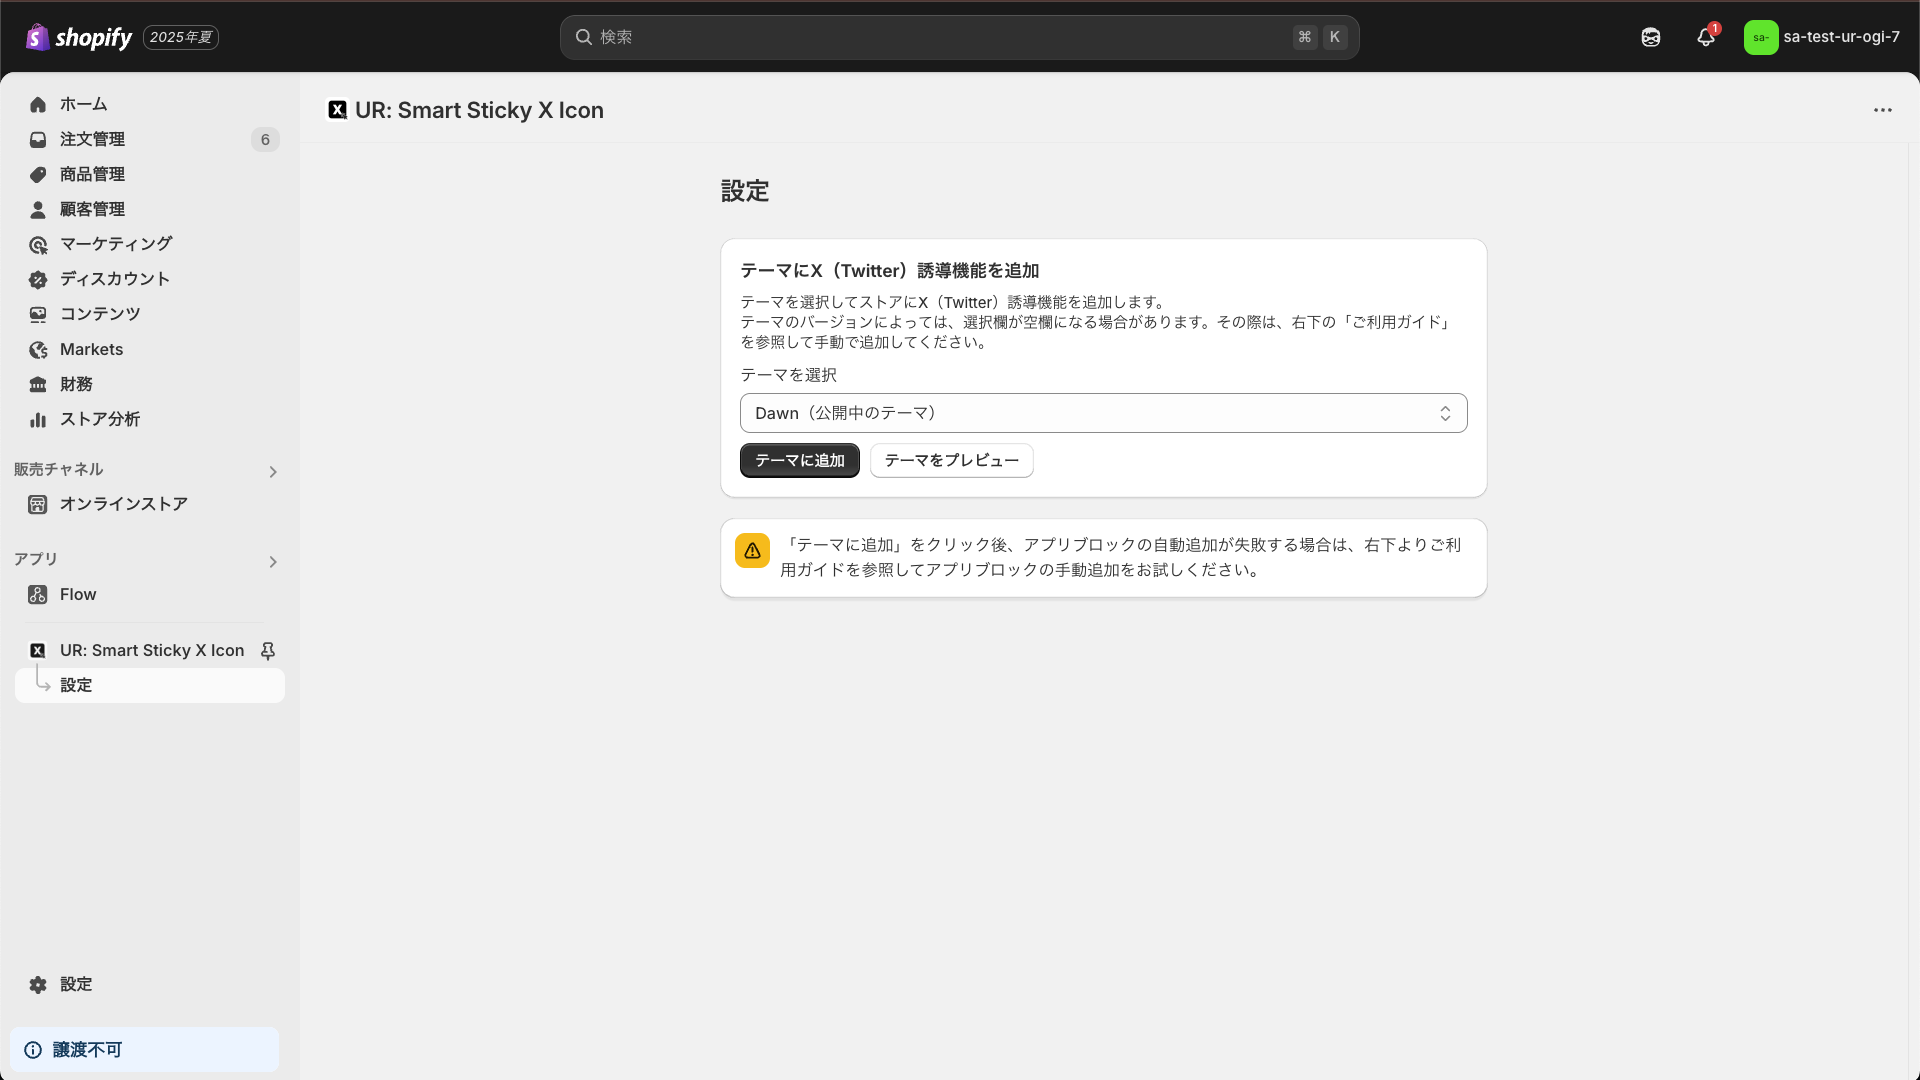Viewport: 1920px width, 1080px height.
Task: Open ホーム from the sidebar
Action: click(x=83, y=104)
